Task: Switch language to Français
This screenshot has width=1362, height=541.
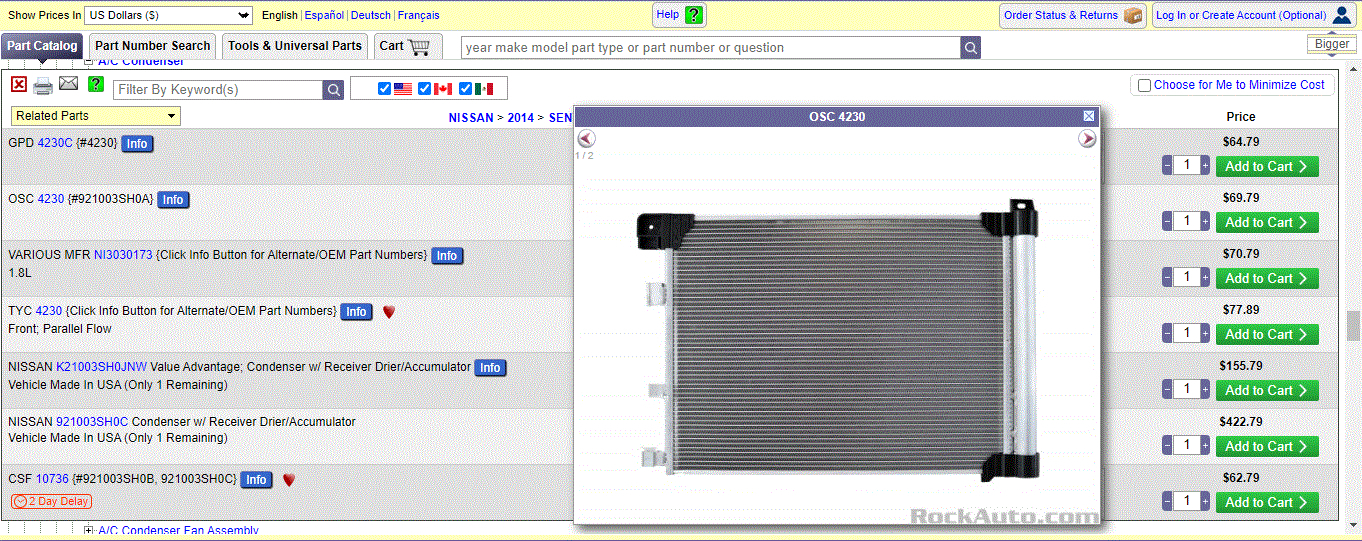Action: (418, 15)
